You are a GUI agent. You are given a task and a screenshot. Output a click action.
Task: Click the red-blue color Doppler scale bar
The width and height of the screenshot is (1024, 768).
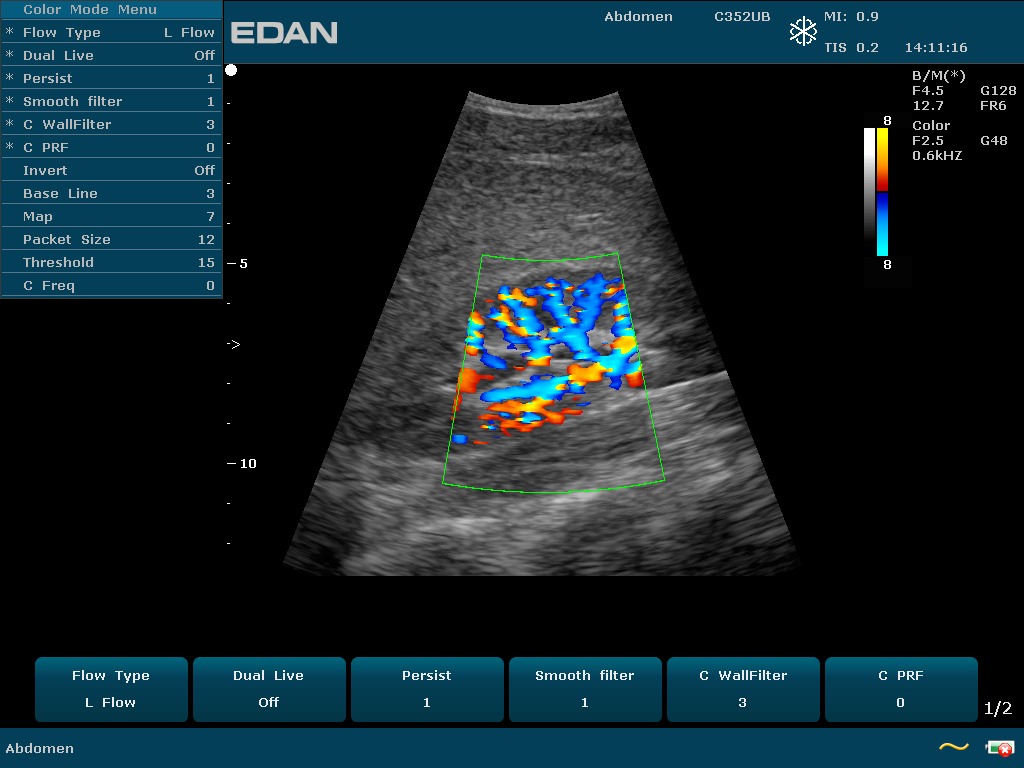pyautogui.click(x=882, y=191)
